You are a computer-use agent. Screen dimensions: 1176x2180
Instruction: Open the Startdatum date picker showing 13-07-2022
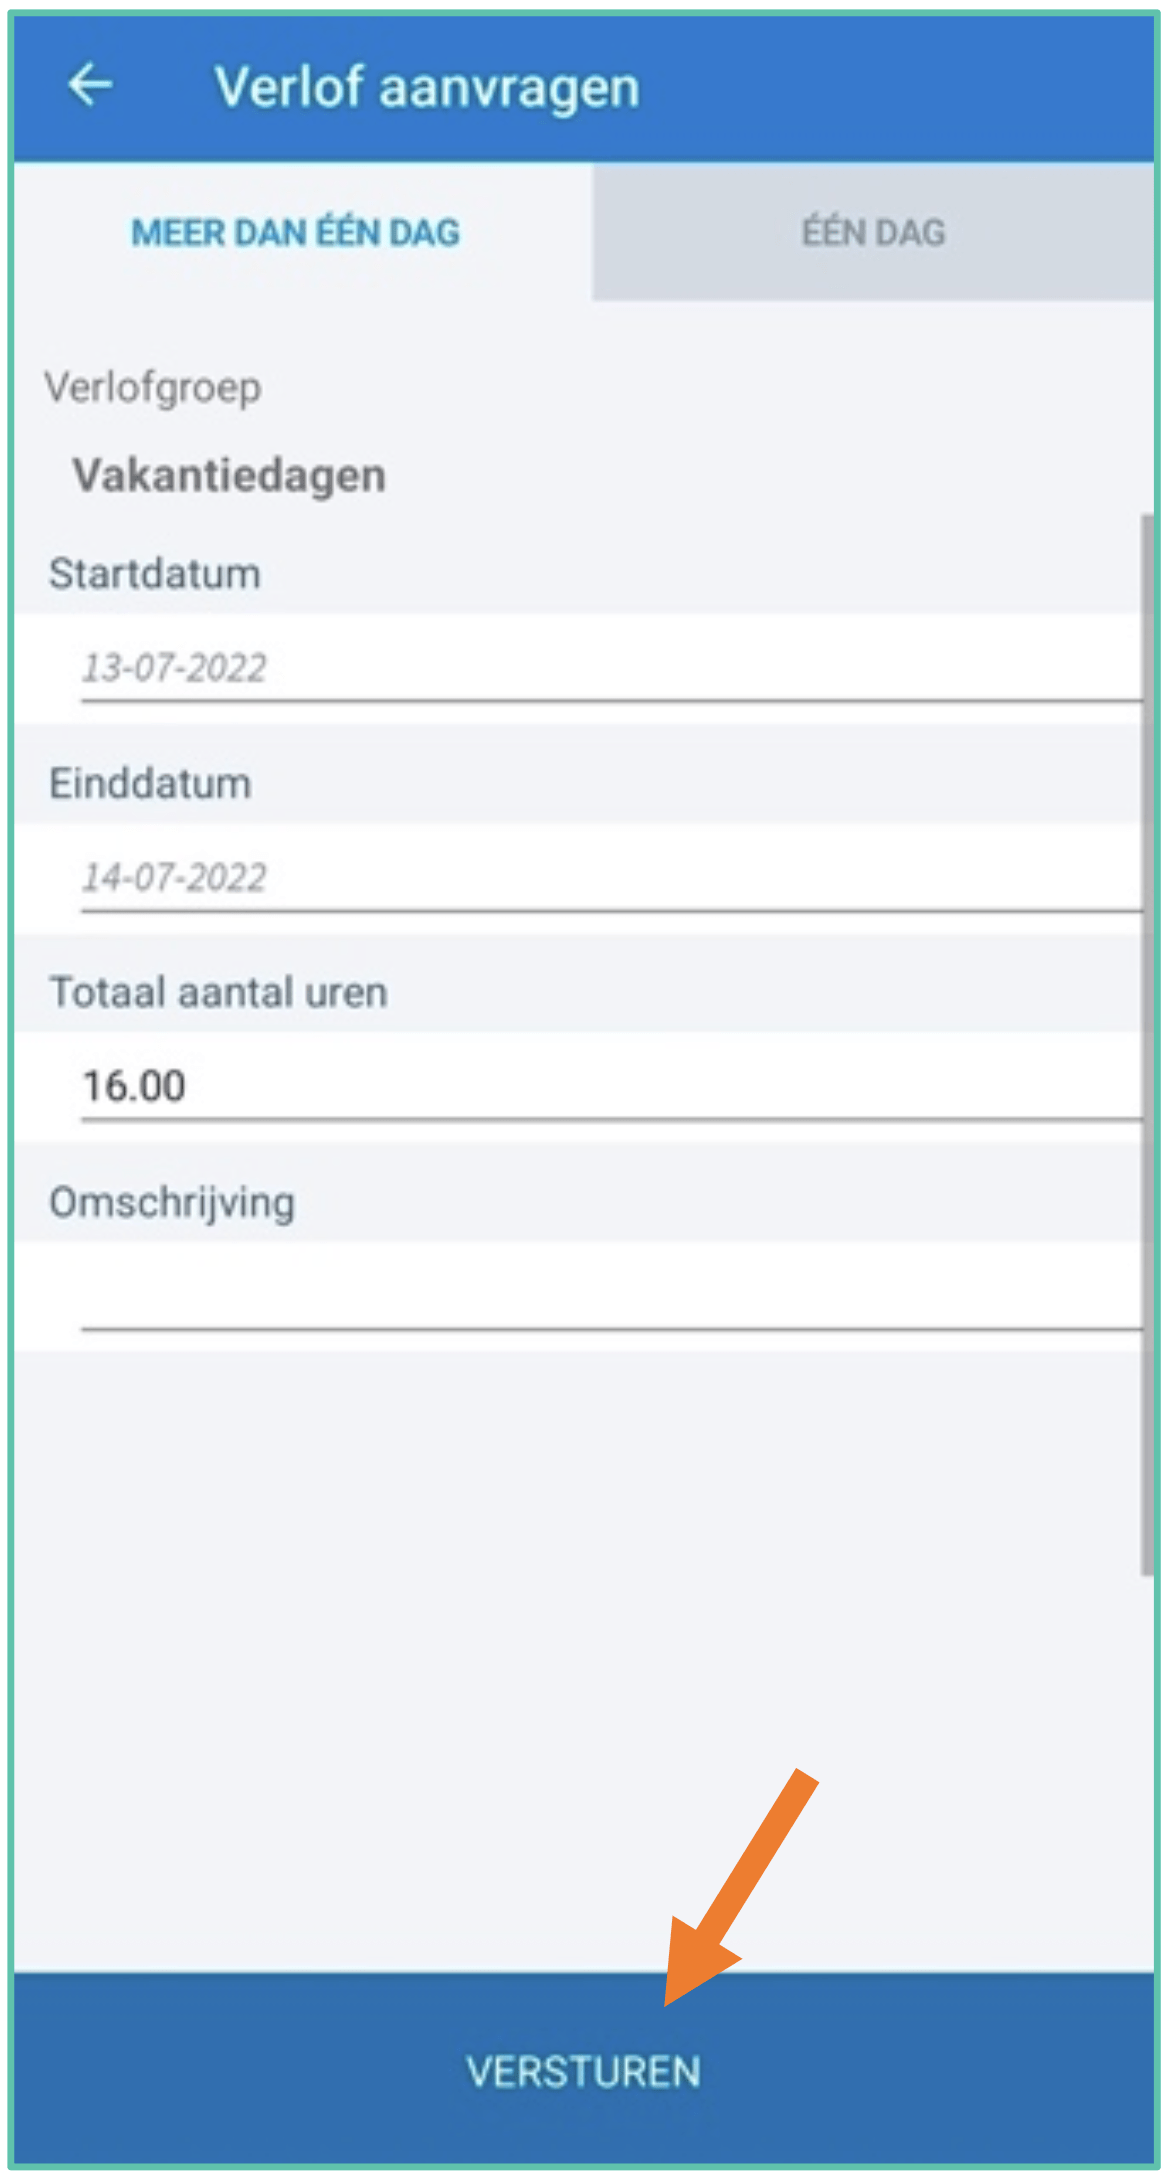pos(175,668)
